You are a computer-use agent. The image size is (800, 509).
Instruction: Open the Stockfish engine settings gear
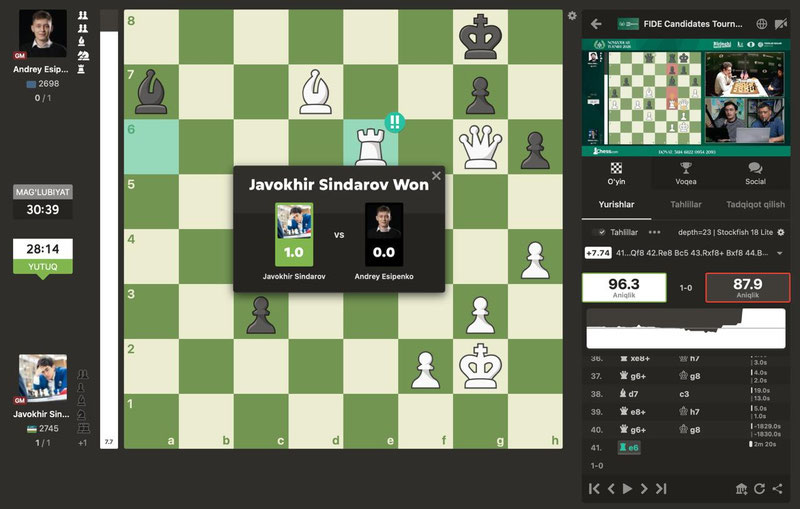pyautogui.click(x=781, y=232)
